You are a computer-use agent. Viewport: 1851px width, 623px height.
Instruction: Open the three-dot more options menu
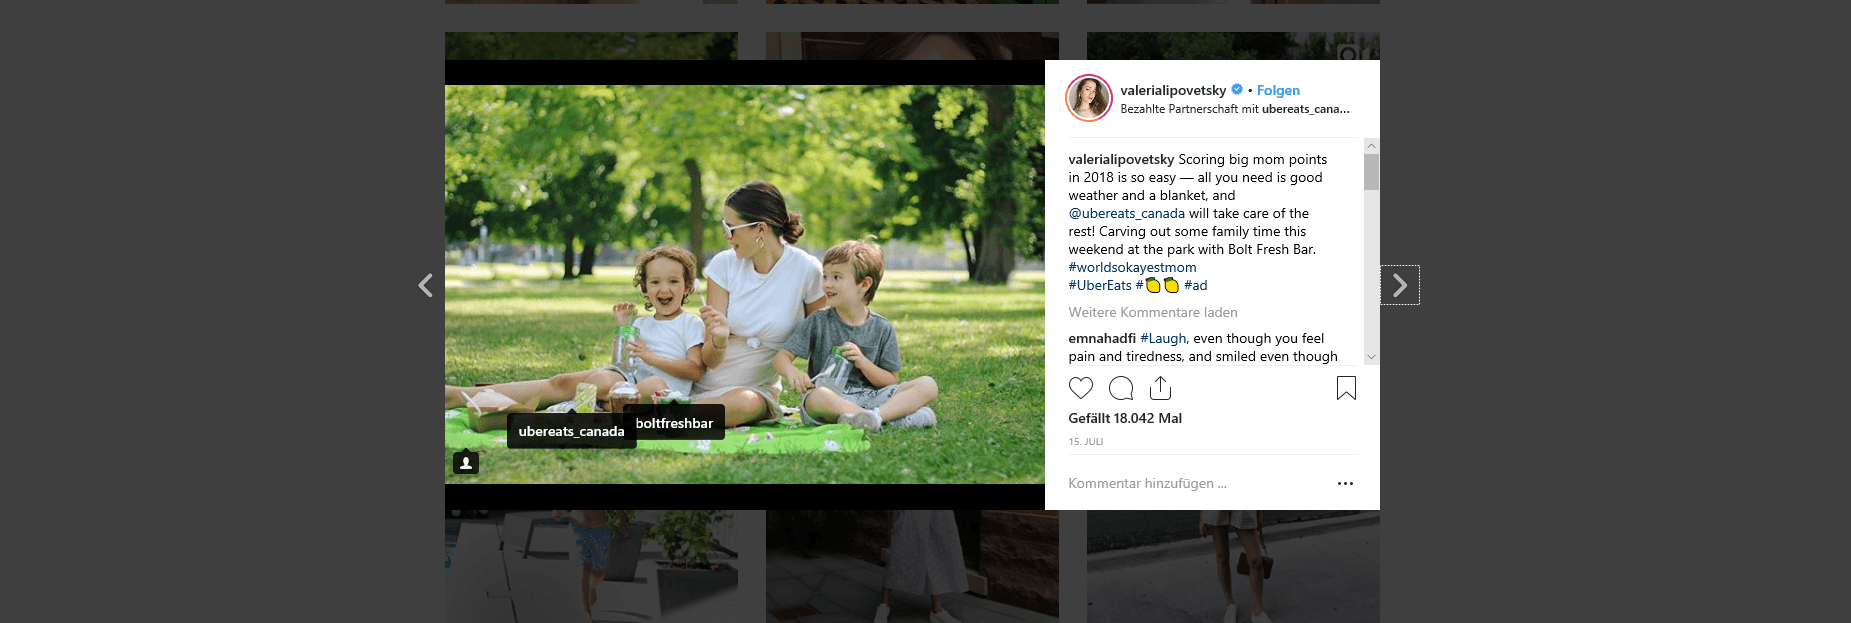coord(1345,483)
